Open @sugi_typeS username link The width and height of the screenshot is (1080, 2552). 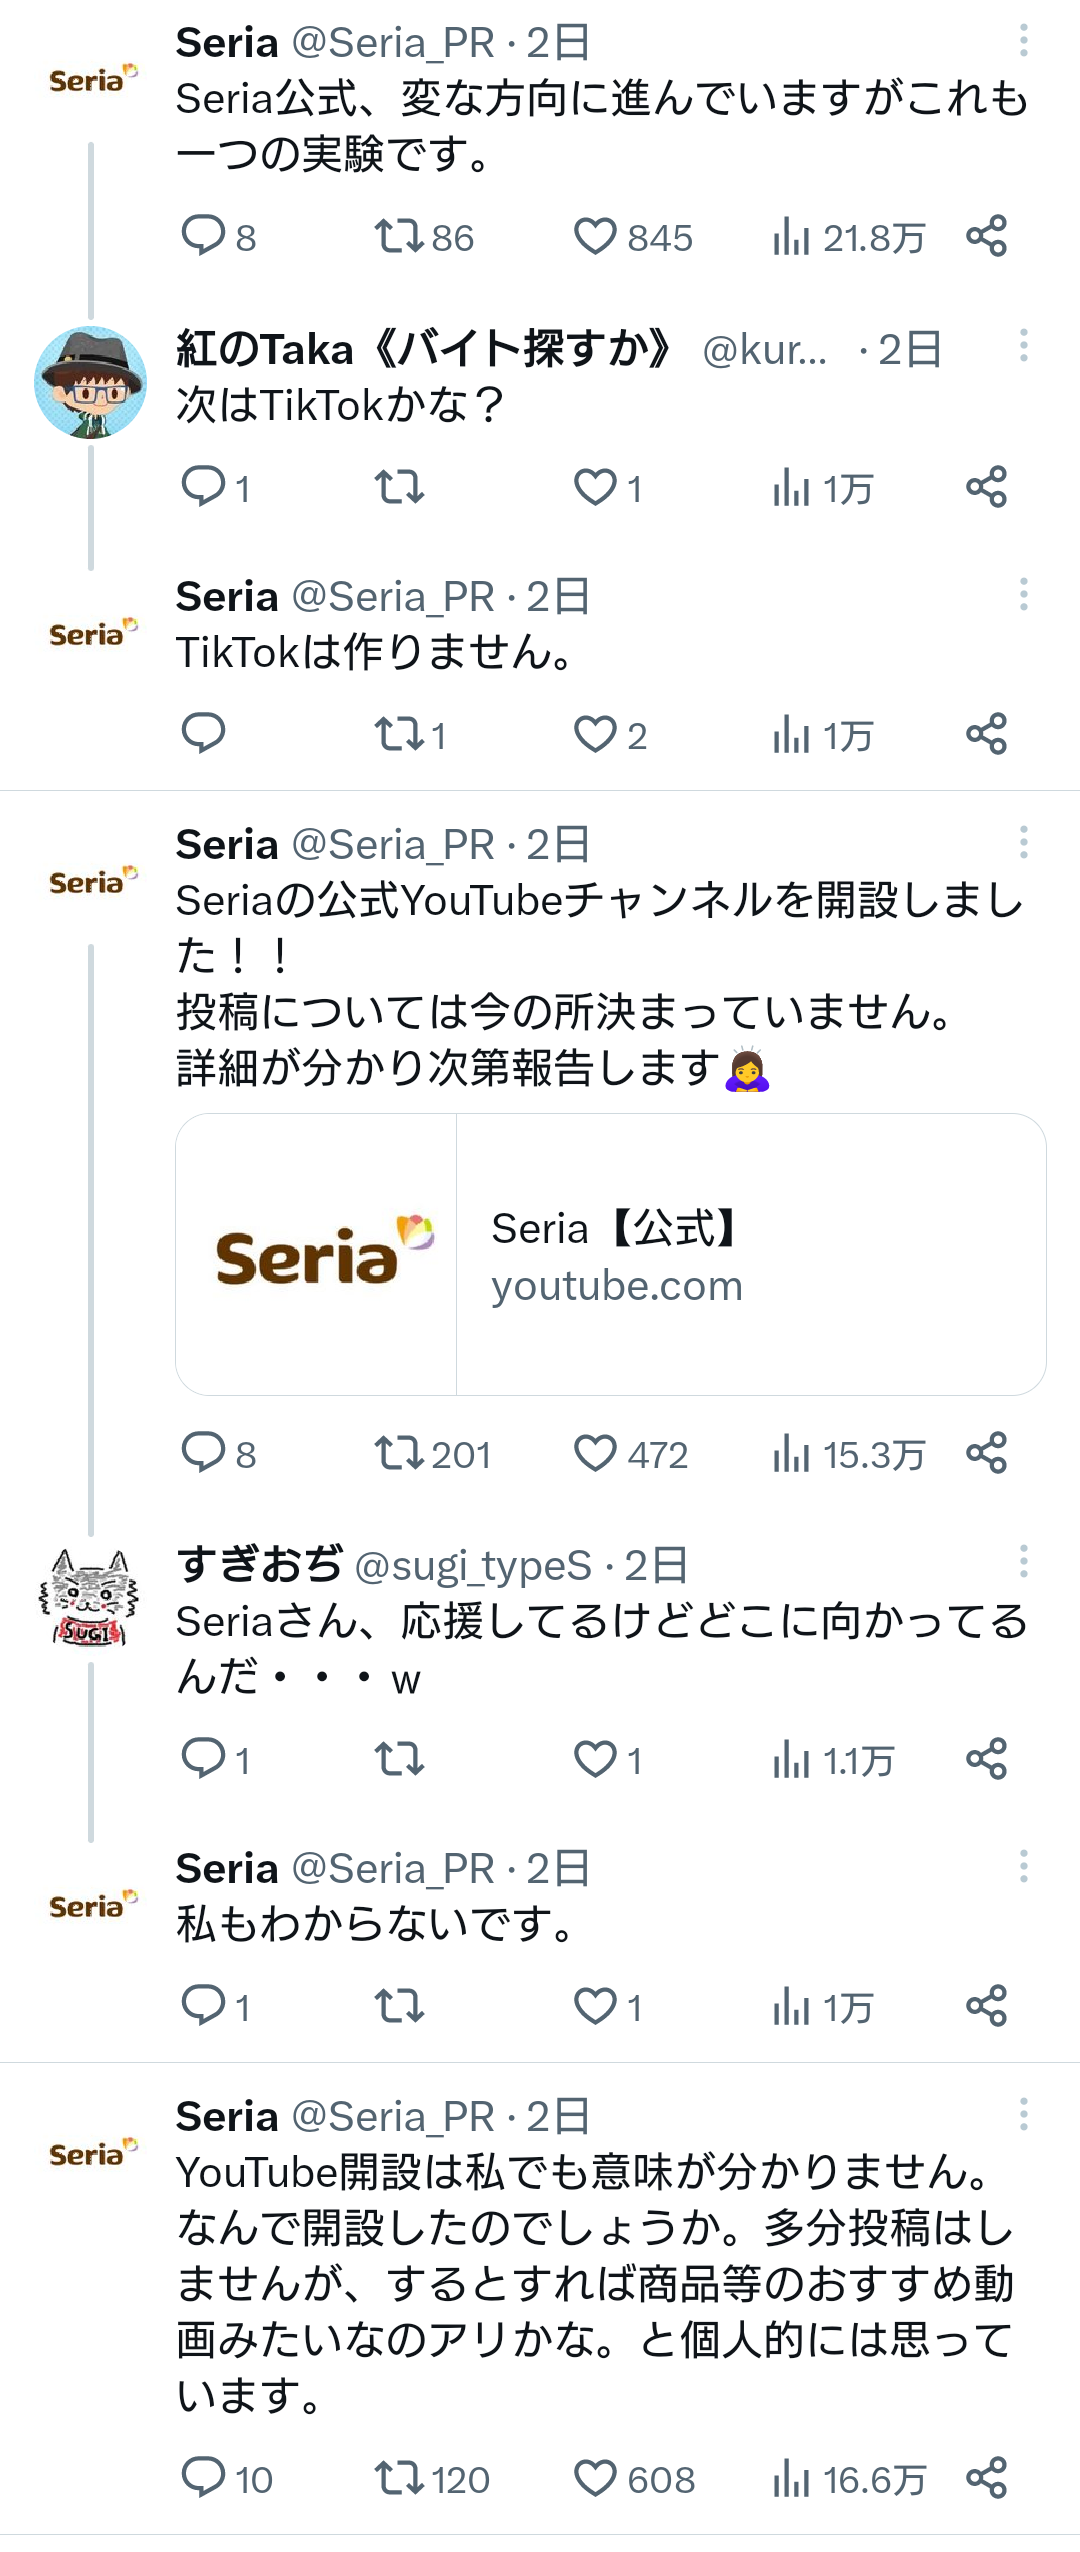pyautogui.click(x=473, y=1565)
